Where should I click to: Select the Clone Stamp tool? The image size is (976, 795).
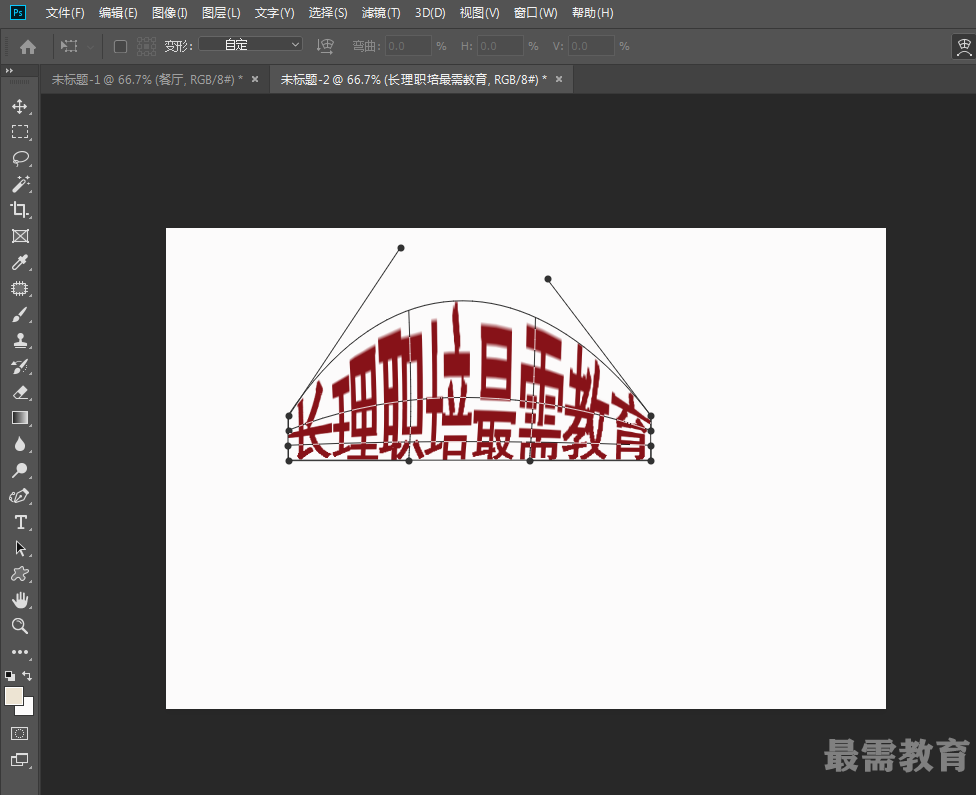[20, 341]
